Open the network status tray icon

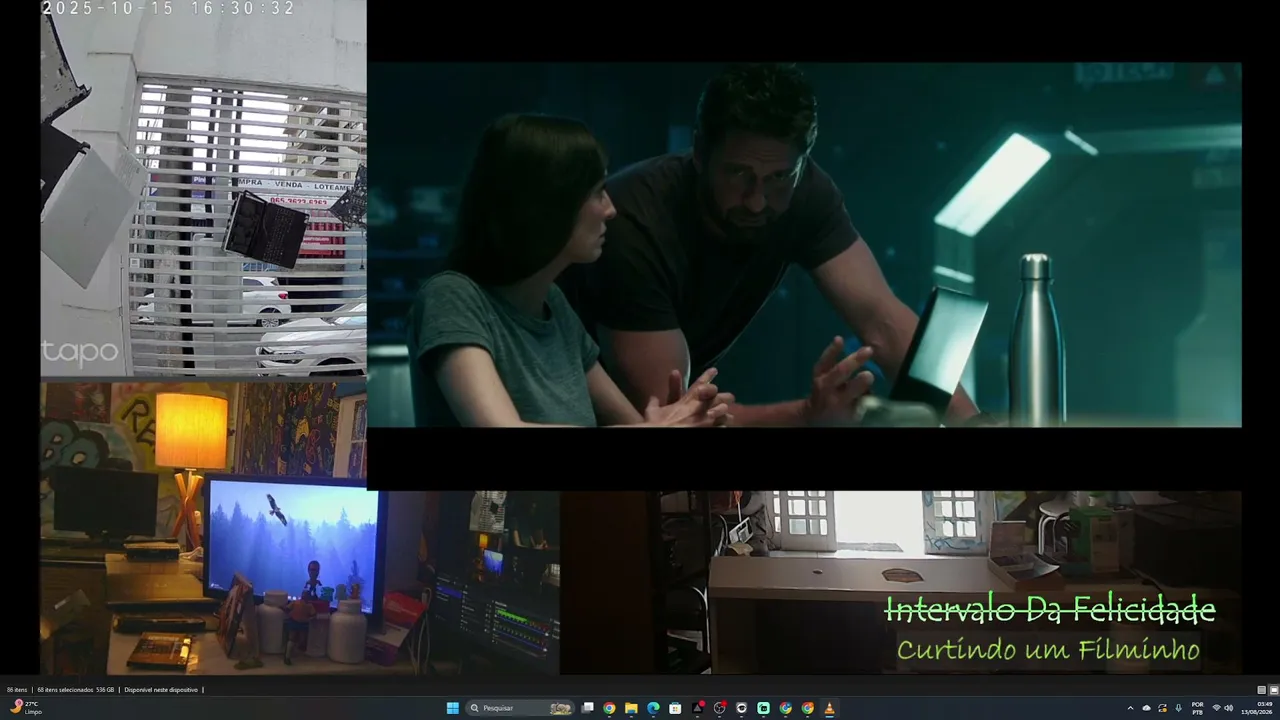tap(1216, 708)
